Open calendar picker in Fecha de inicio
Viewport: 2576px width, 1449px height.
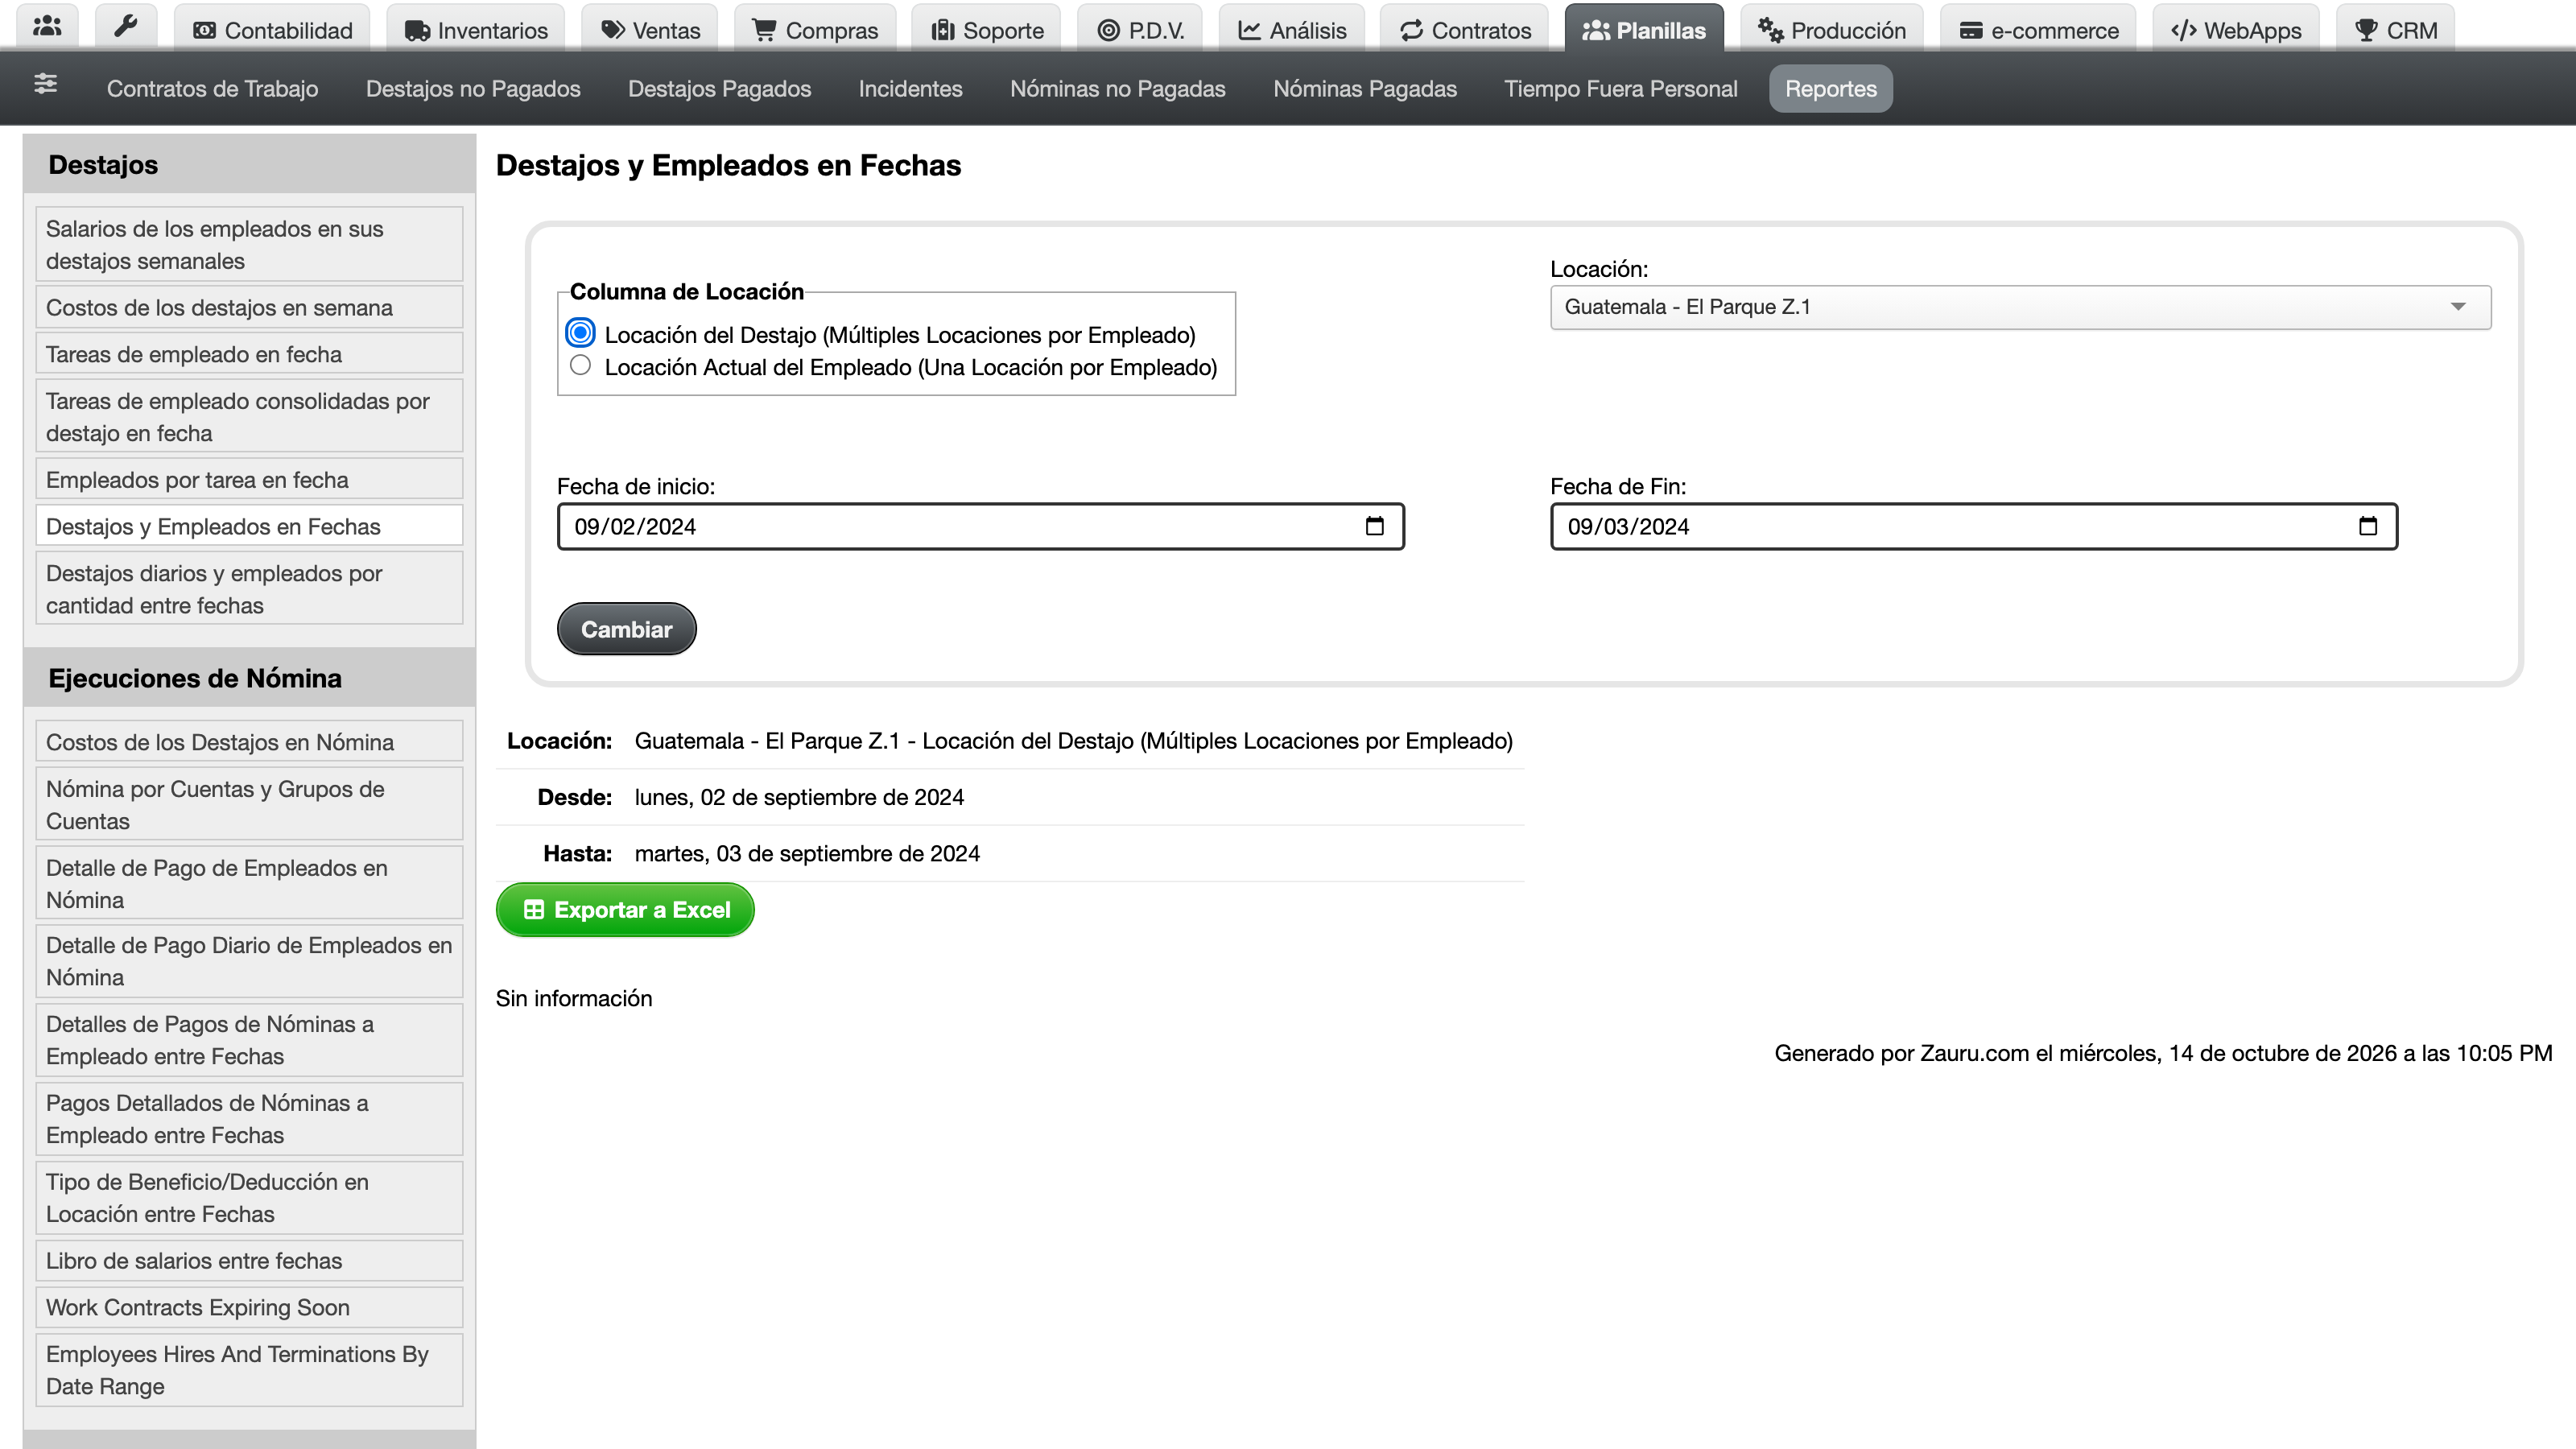click(1374, 527)
